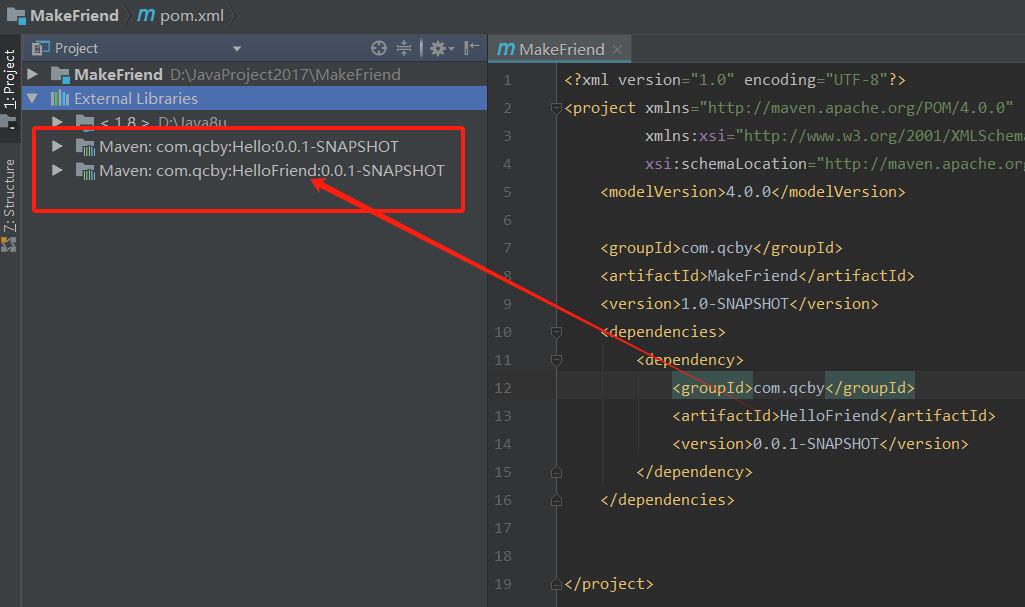Click version 0.0.1-SNAPSHOT text on line 14
The height and width of the screenshot is (607, 1025).
coord(820,444)
